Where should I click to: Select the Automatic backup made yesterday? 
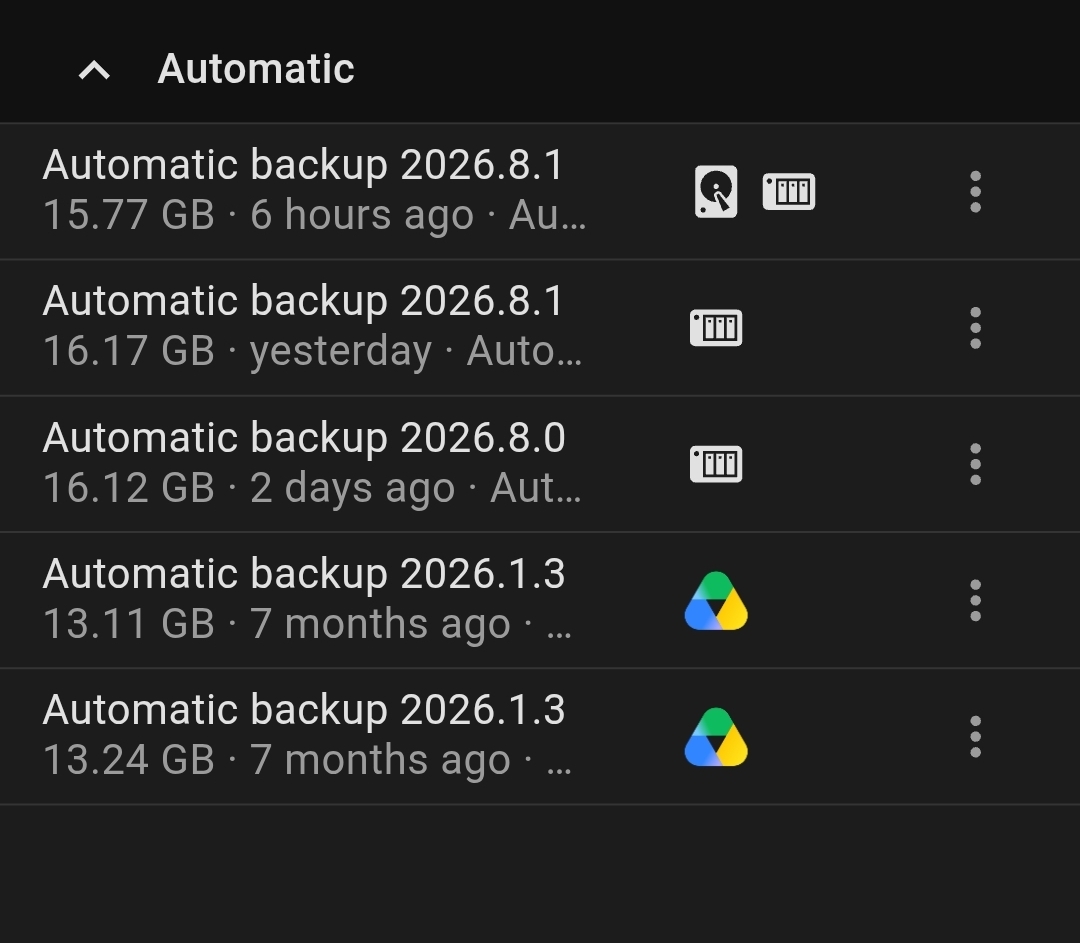click(x=540, y=328)
